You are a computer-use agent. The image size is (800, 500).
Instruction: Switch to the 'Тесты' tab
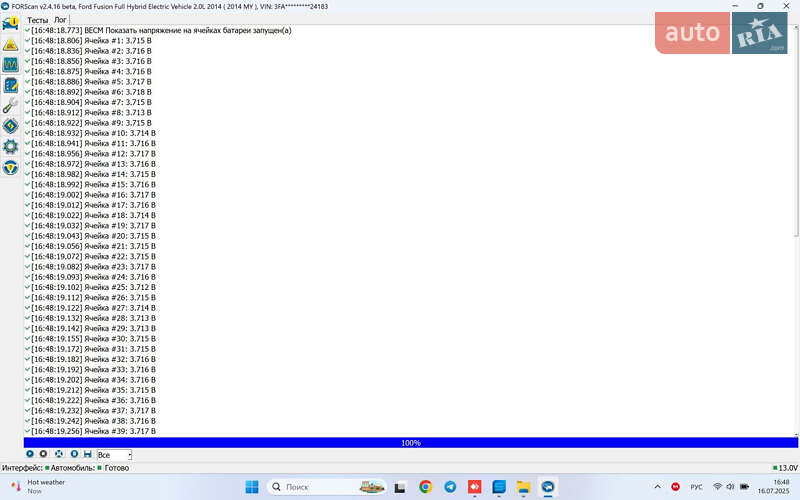37,20
